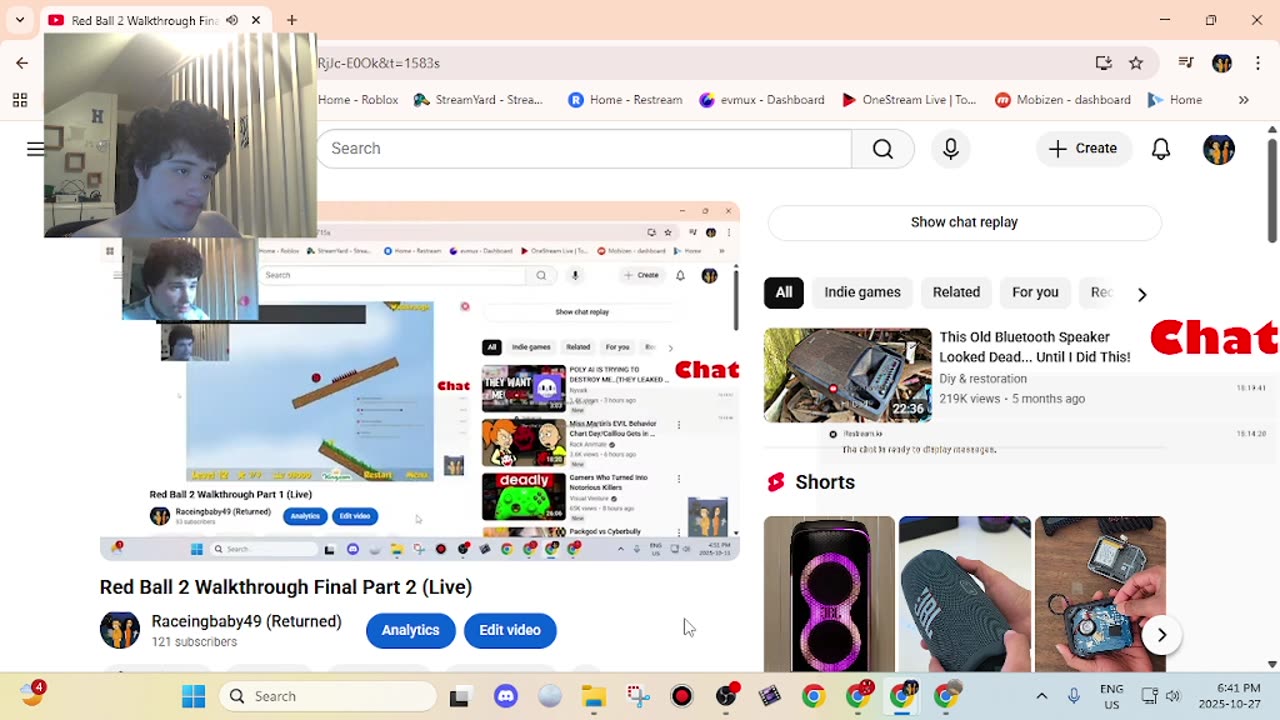Screen dimensions: 1280x720
Task: Open Old Bluetooth Speaker video thumbnail
Action: click(x=848, y=375)
